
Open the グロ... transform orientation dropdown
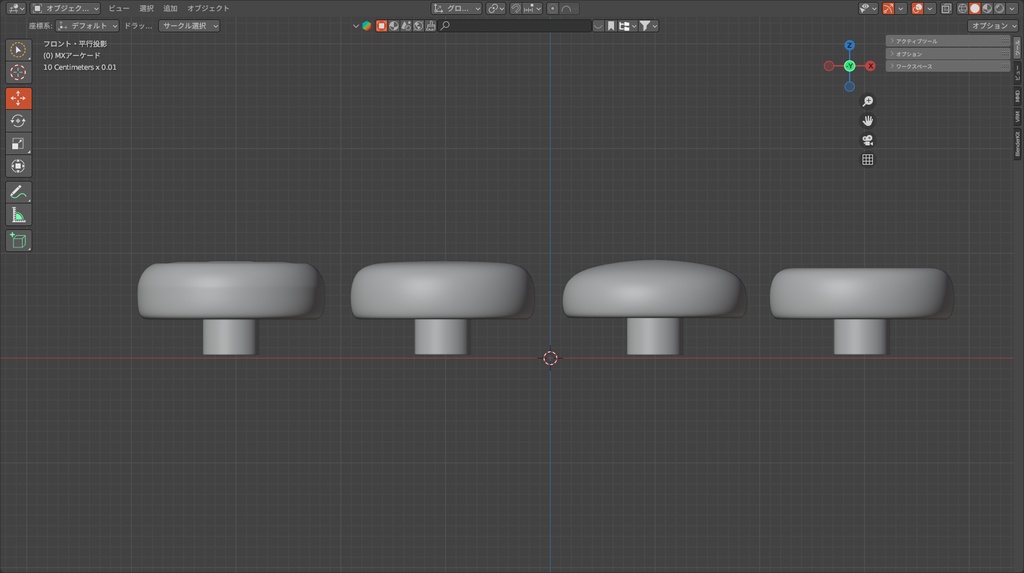pos(456,8)
